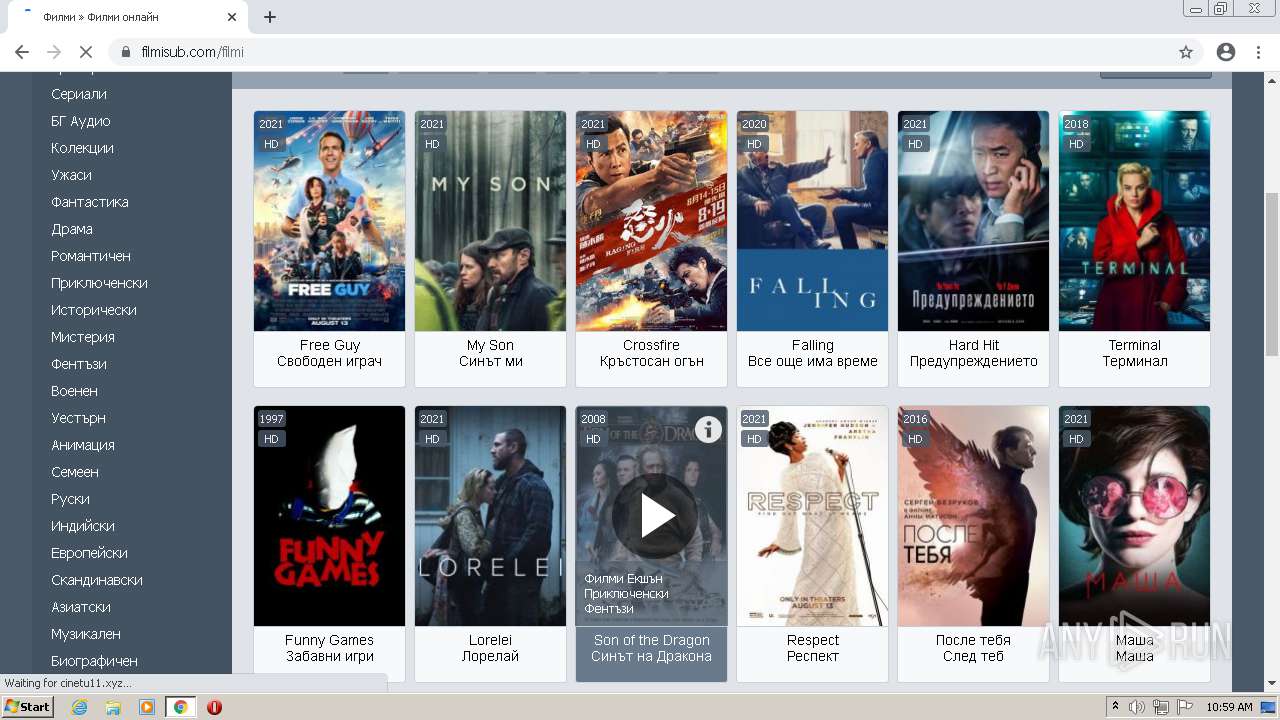The height and width of the screenshot is (720, 1280).
Task: Open Hard Hit movie poster
Action: point(973,221)
